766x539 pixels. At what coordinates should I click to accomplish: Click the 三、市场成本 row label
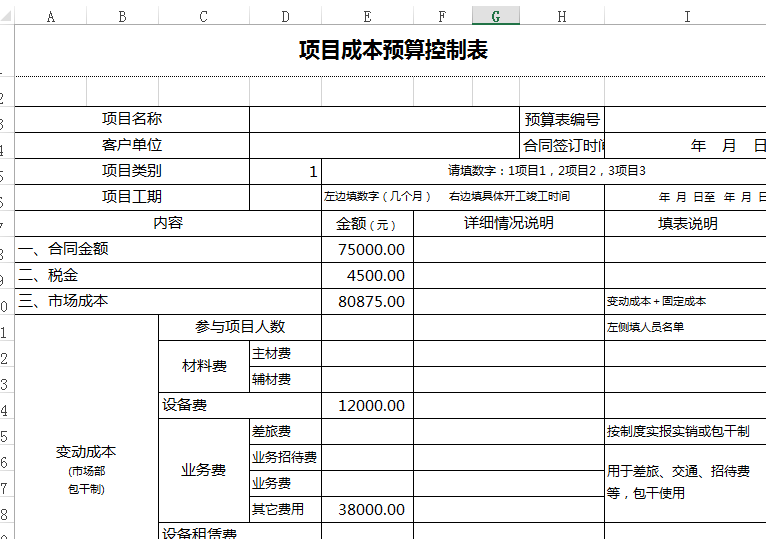[x=168, y=301]
